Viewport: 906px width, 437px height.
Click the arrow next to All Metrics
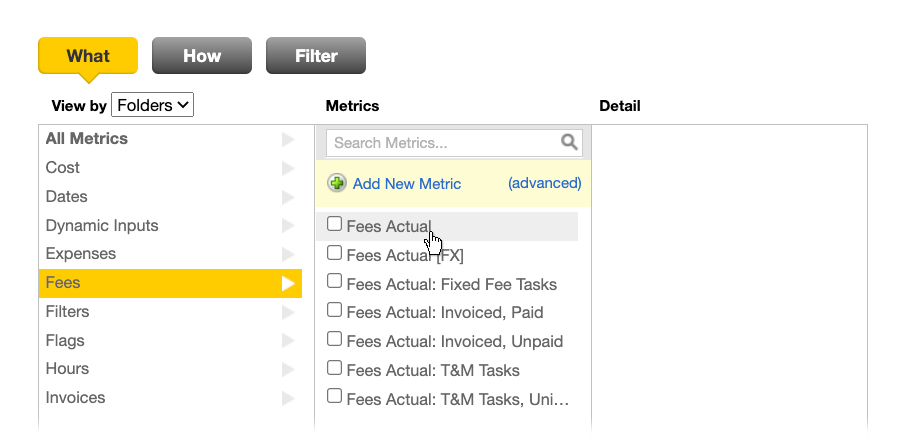[x=288, y=139]
